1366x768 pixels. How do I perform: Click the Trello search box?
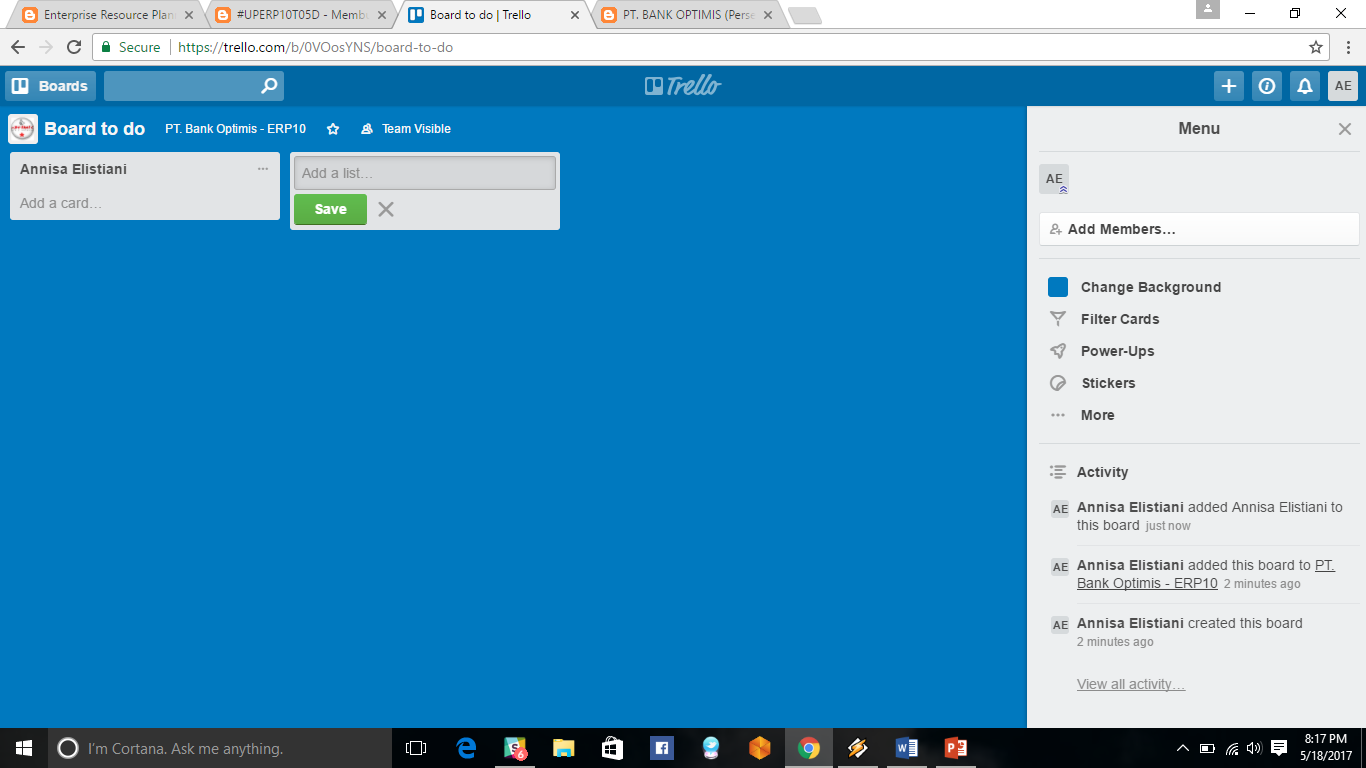point(194,86)
